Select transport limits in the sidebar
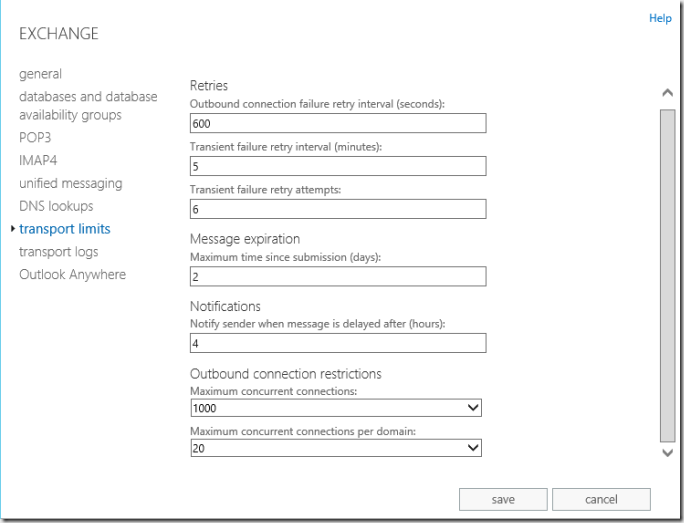The image size is (684, 523). click(65, 229)
